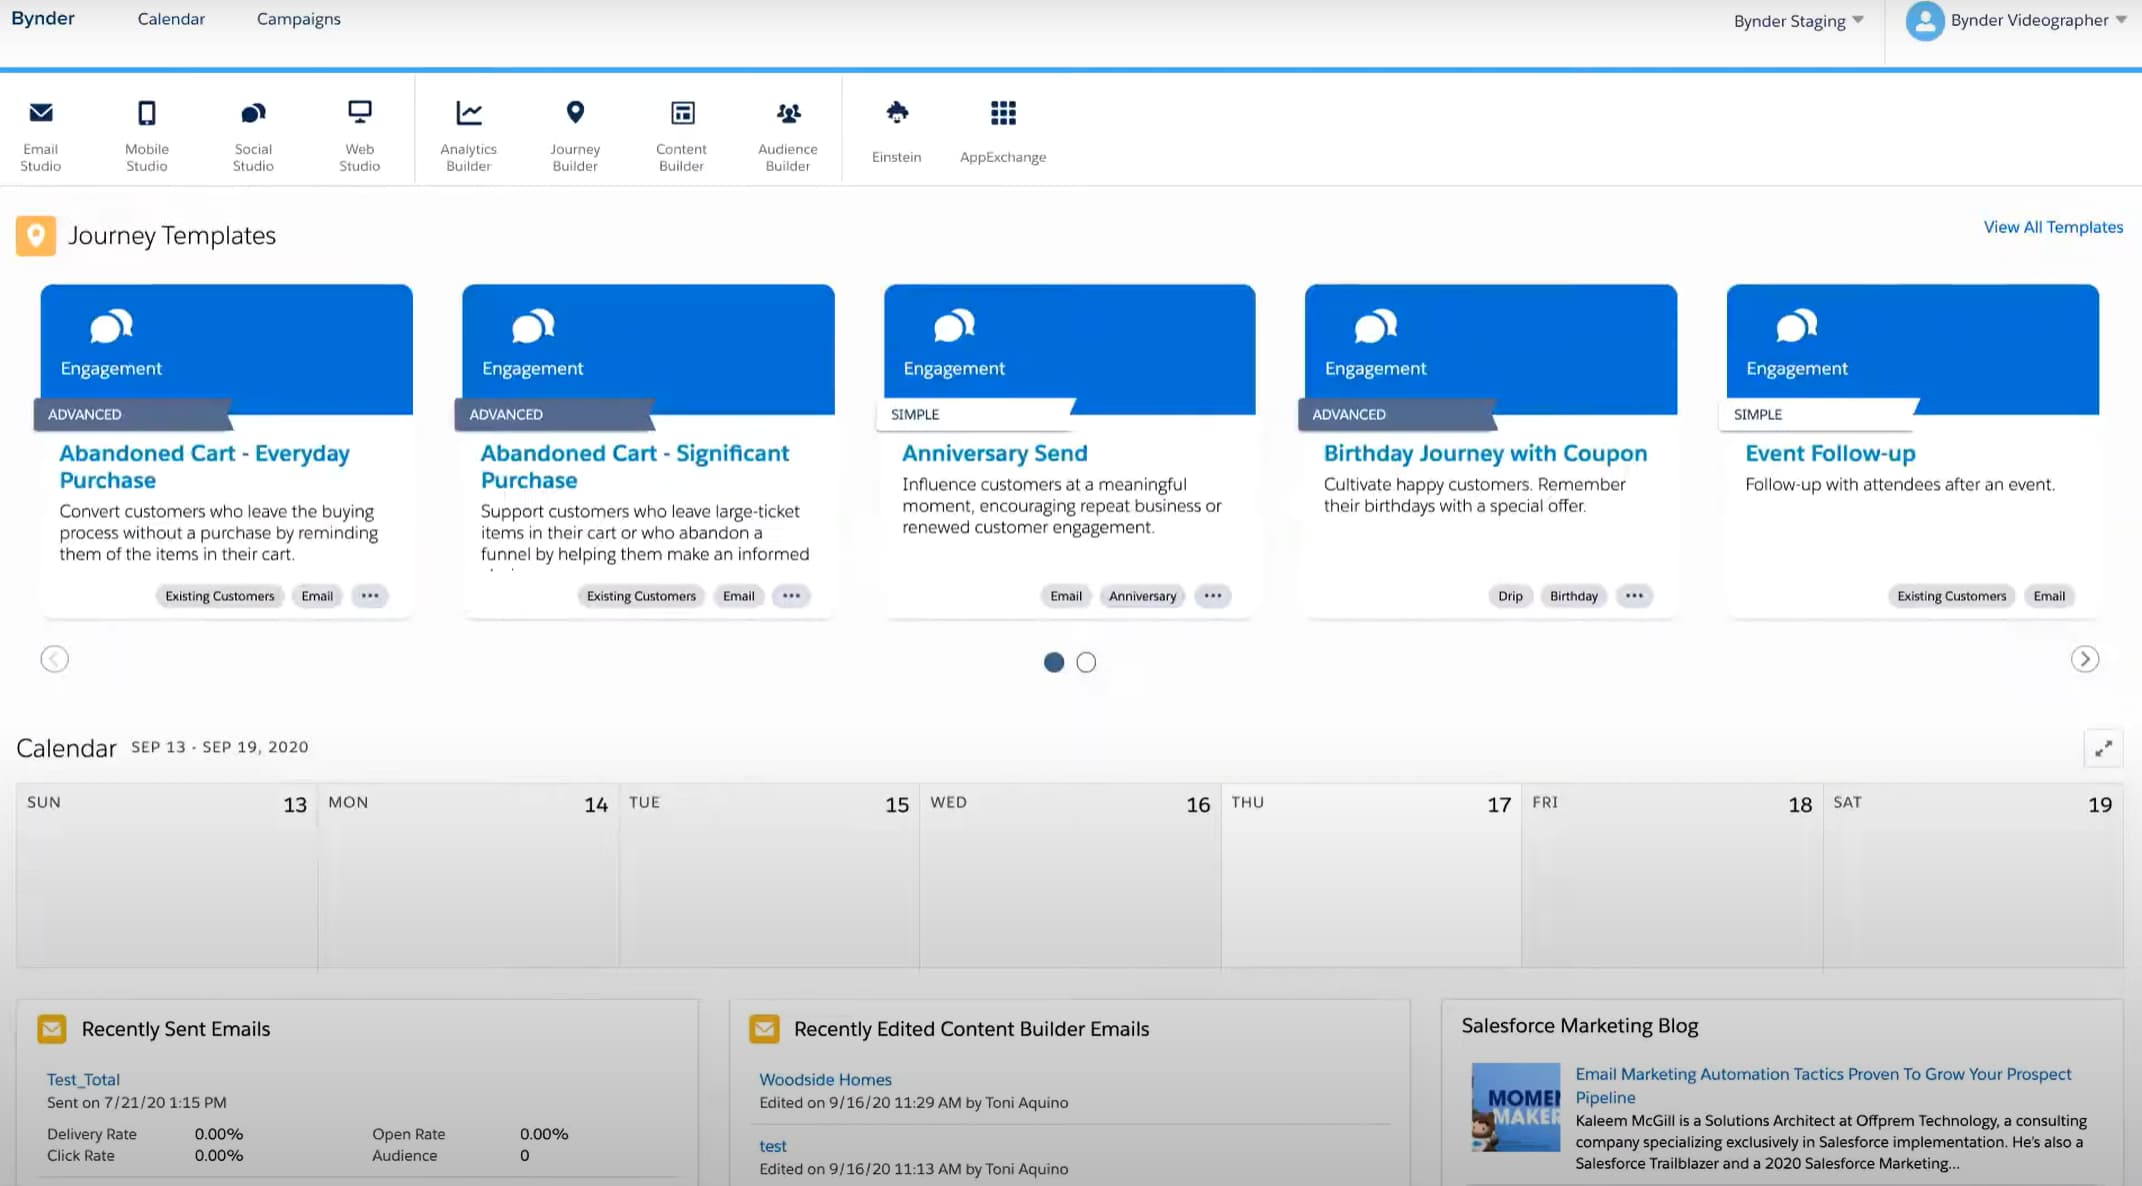Image resolution: width=2142 pixels, height=1186 pixels.
Task: Open Mobile Studio
Action: tap(146, 133)
